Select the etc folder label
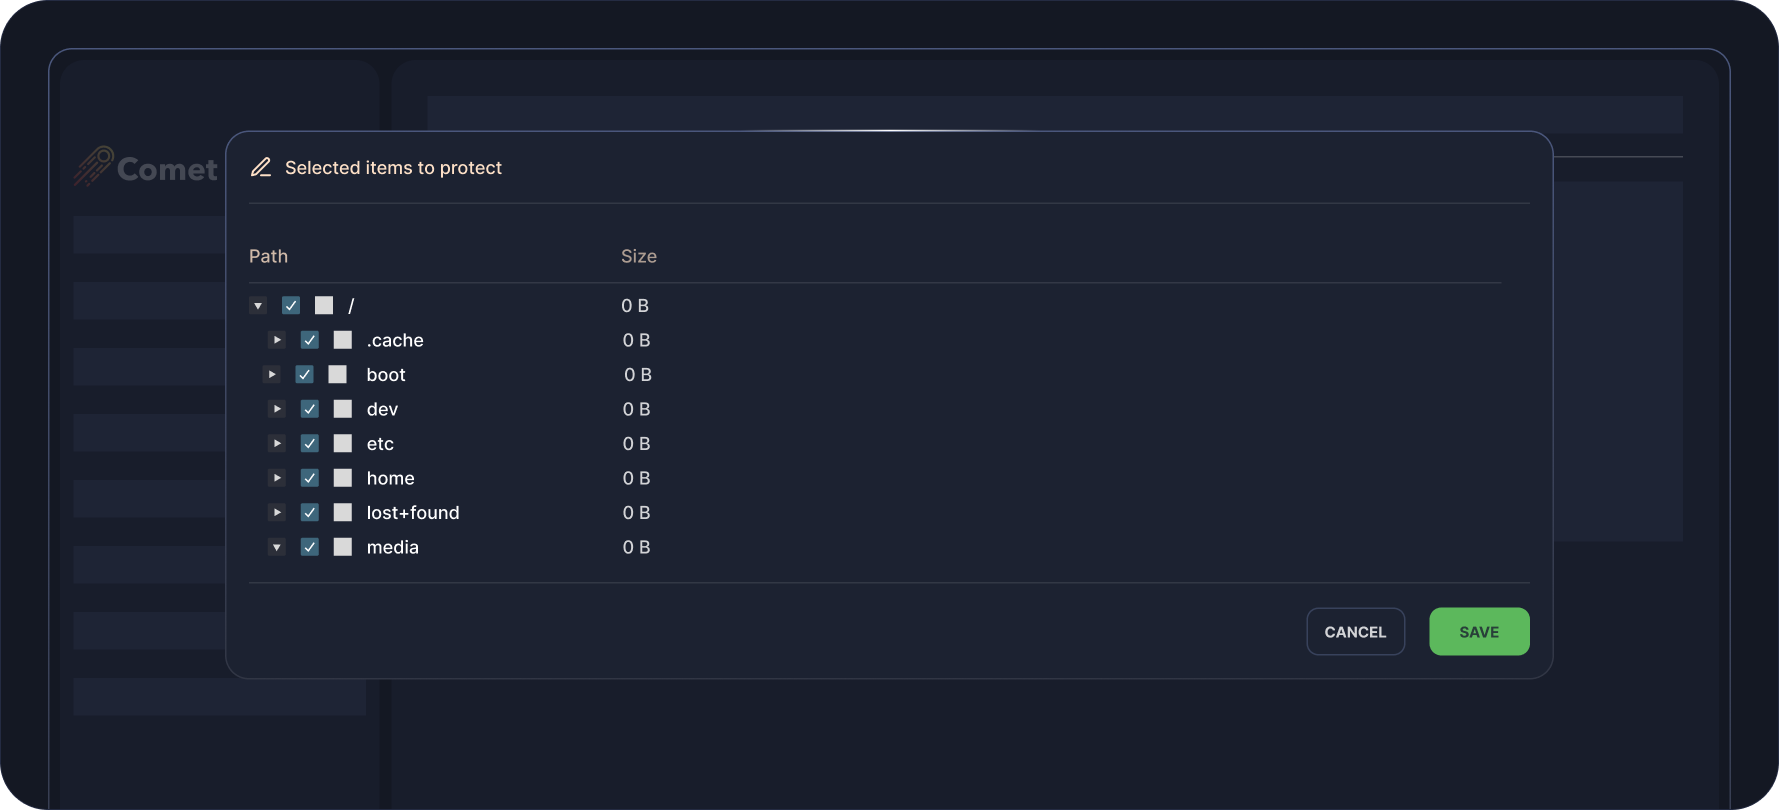This screenshot has width=1779, height=810. point(380,444)
